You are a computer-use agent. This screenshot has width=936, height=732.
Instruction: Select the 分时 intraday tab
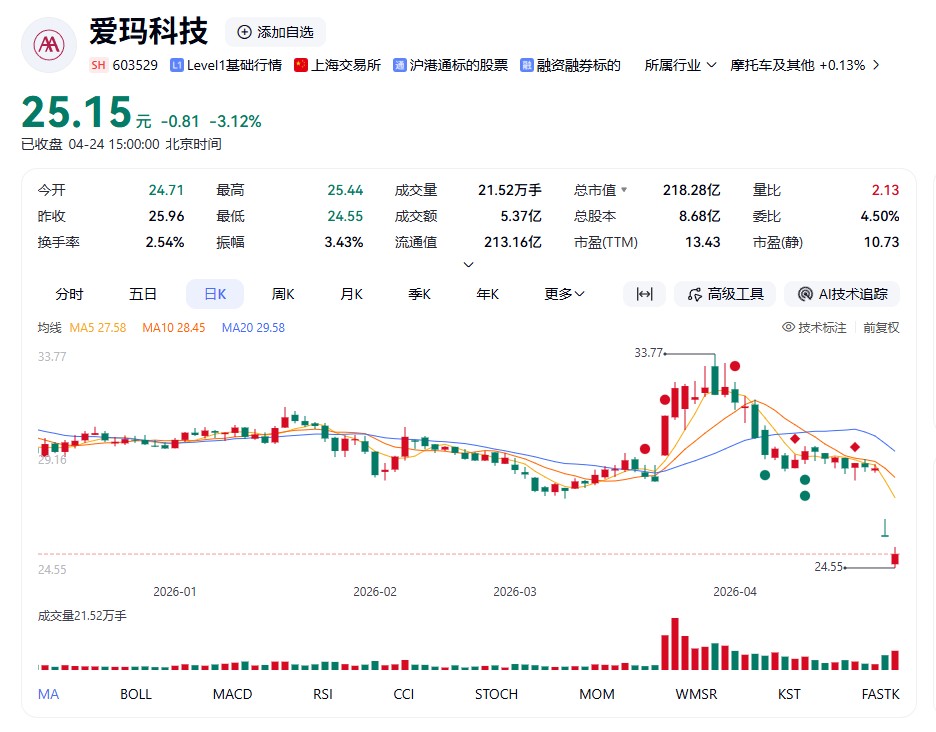tap(69, 294)
